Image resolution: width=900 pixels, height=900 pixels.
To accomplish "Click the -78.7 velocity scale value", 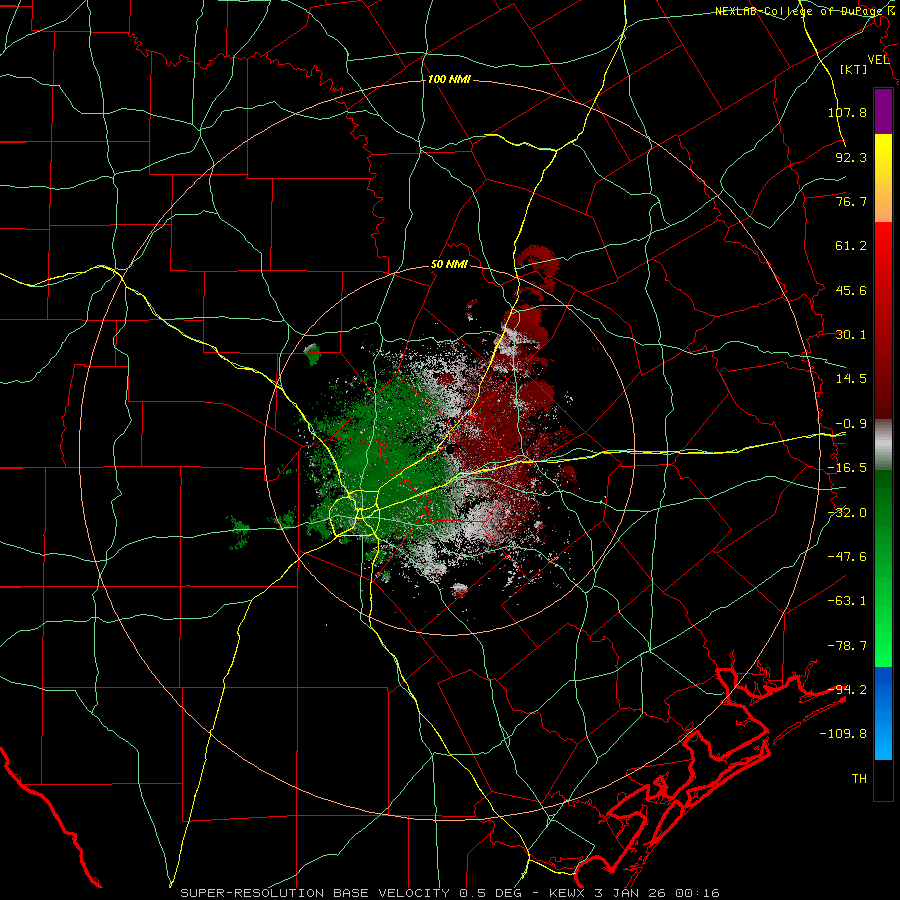I will 847,646.
